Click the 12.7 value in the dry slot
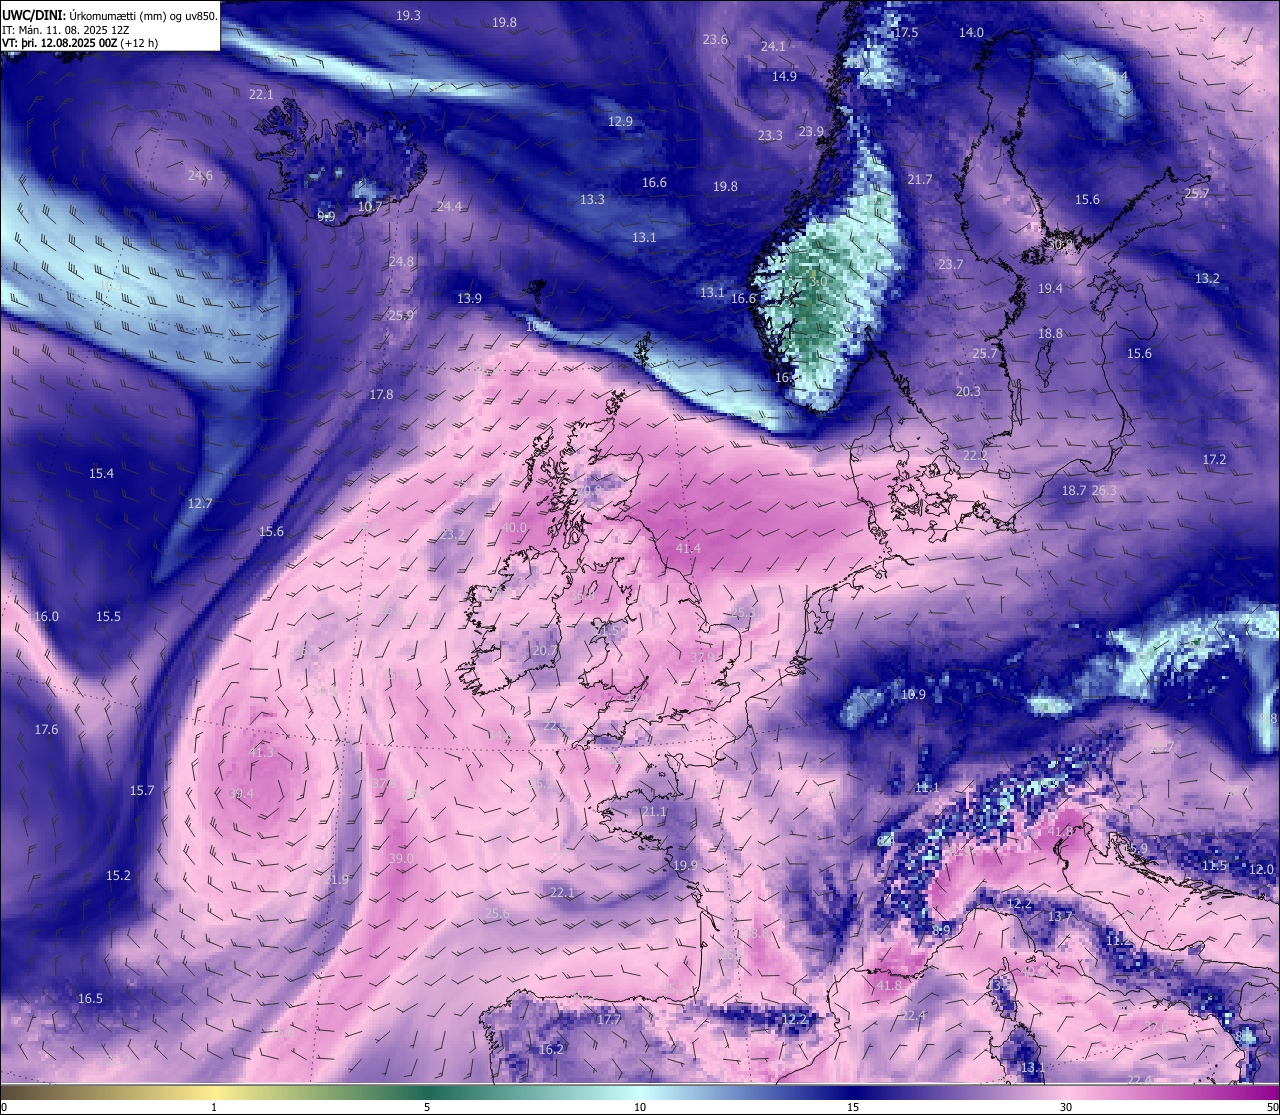This screenshot has width=1280, height=1115. click(199, 503)
